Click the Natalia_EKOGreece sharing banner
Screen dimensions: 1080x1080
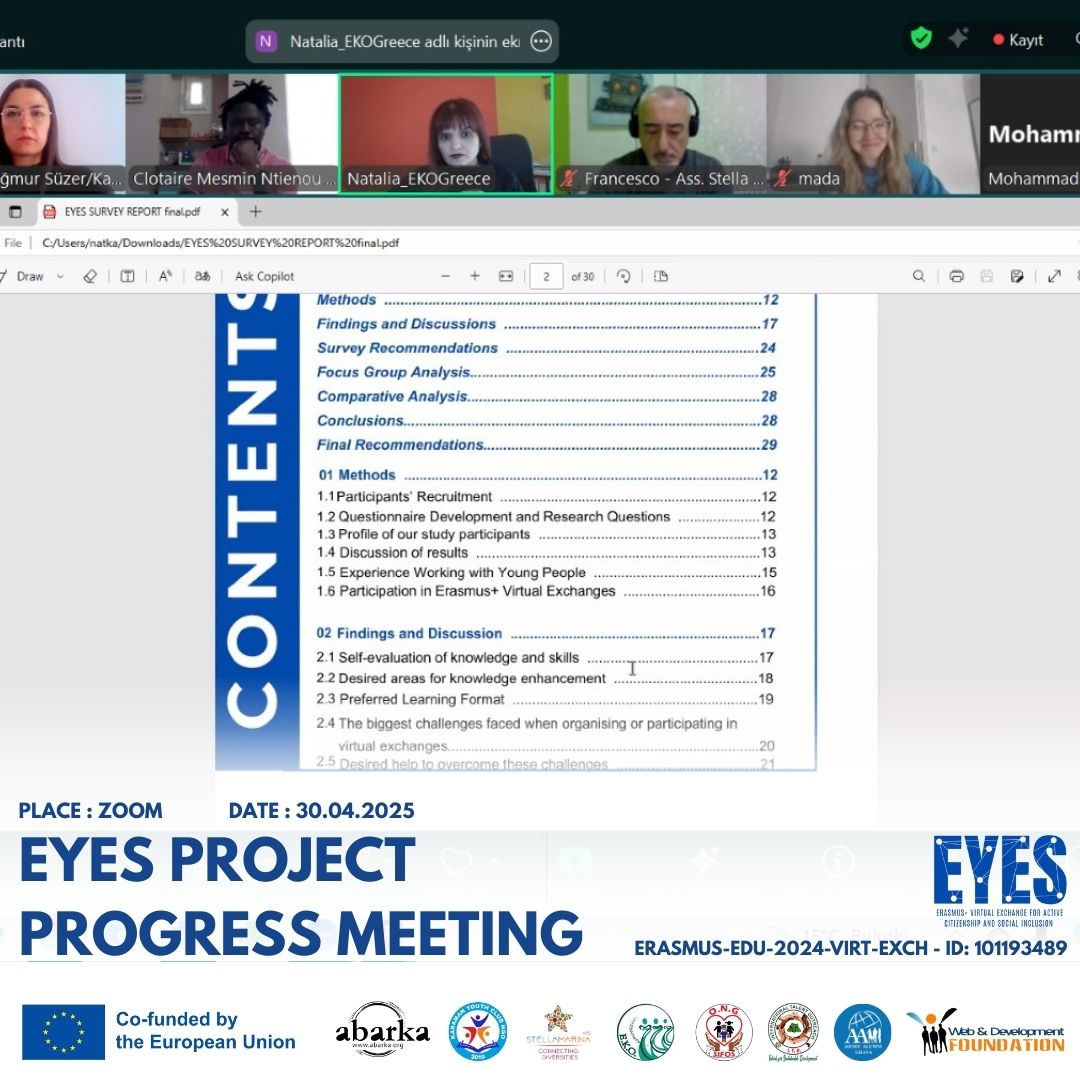click(x=402, y=41)
